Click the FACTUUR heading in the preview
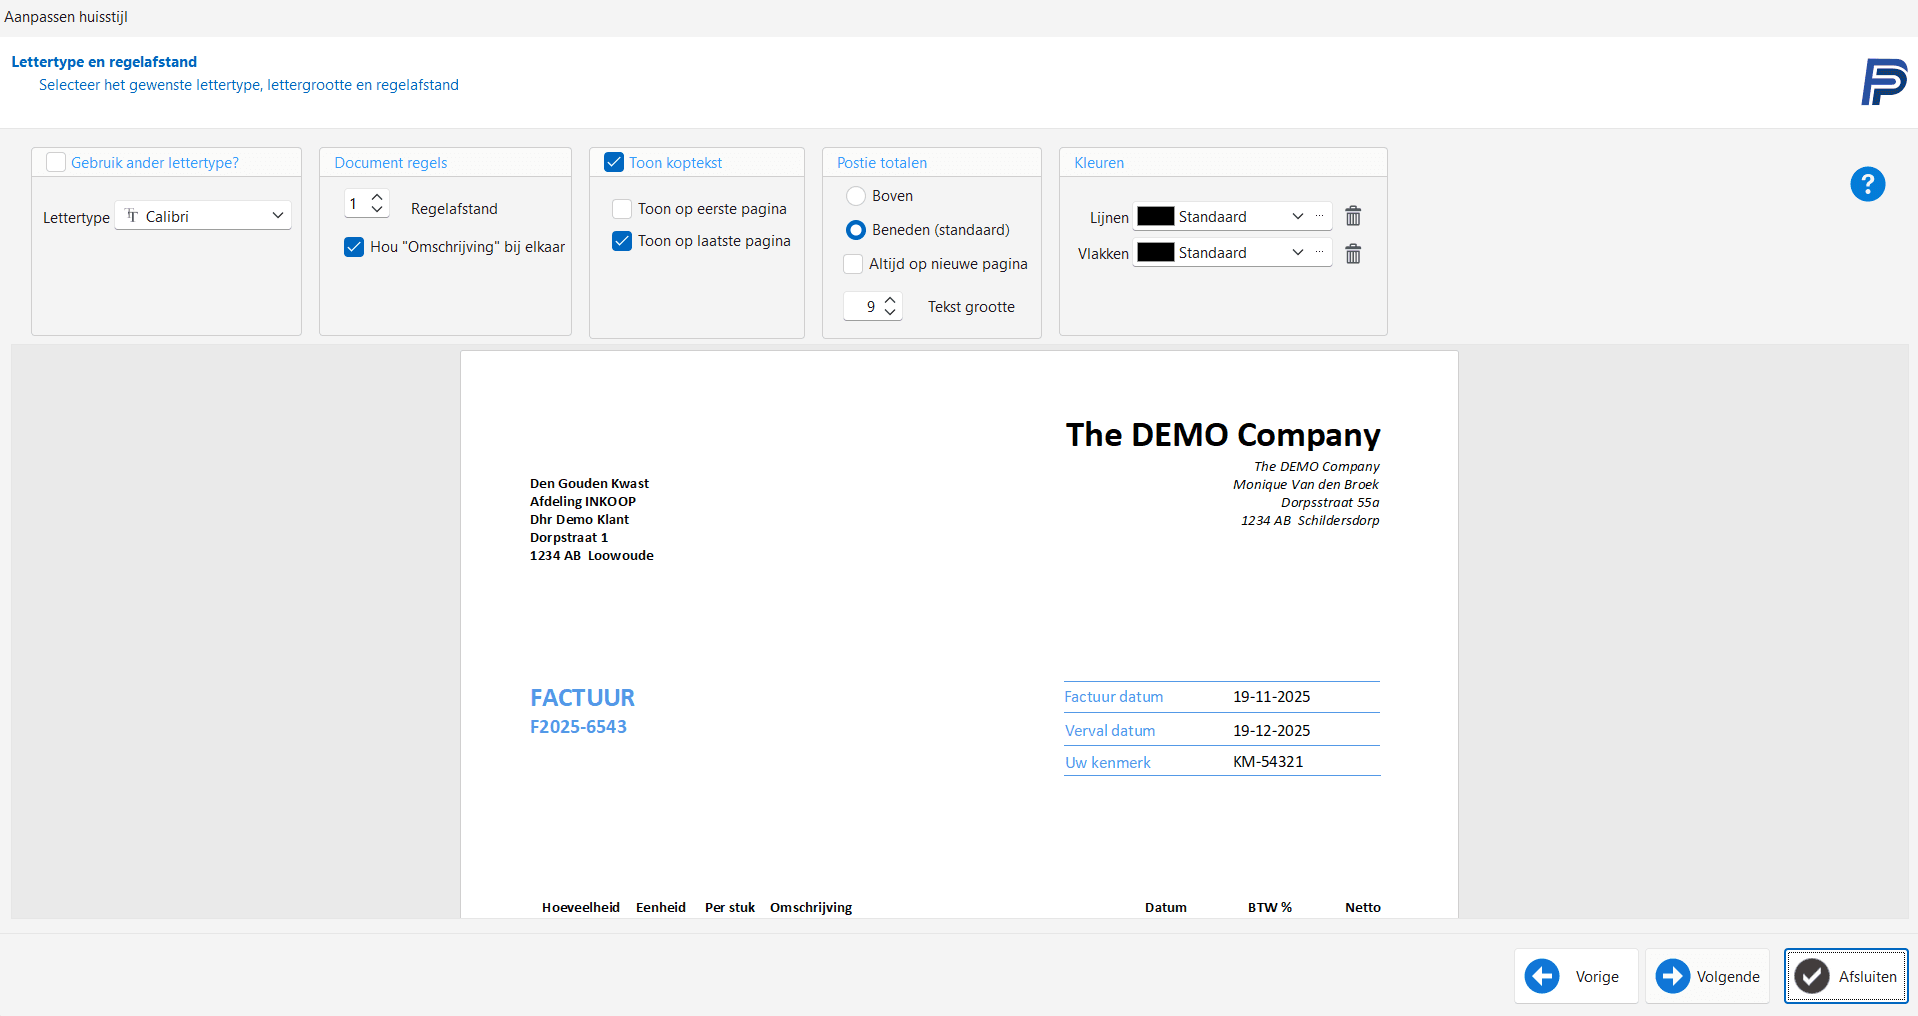This screenshot has width=1918, height=1016. (582, 698)
